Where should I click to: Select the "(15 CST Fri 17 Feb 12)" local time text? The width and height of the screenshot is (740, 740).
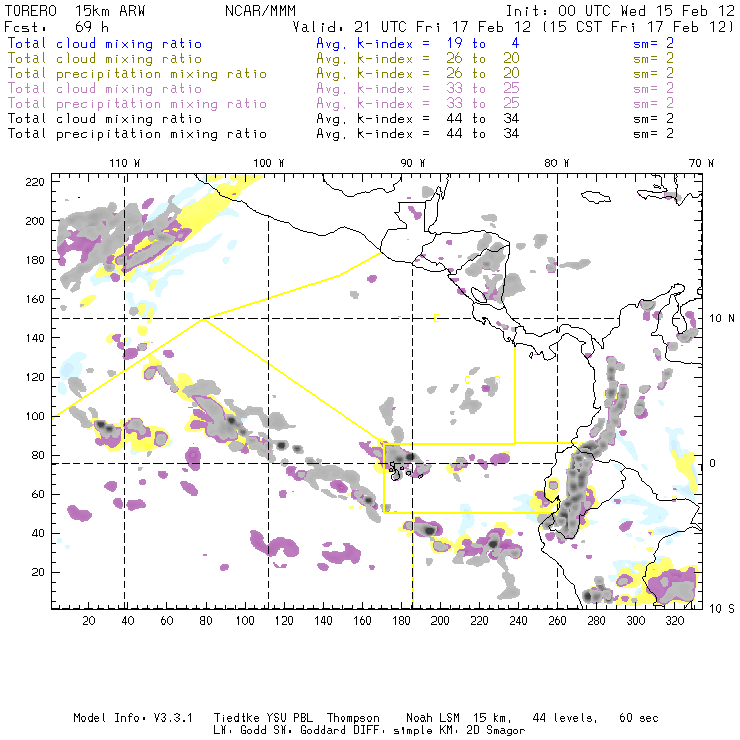point(638,27)
